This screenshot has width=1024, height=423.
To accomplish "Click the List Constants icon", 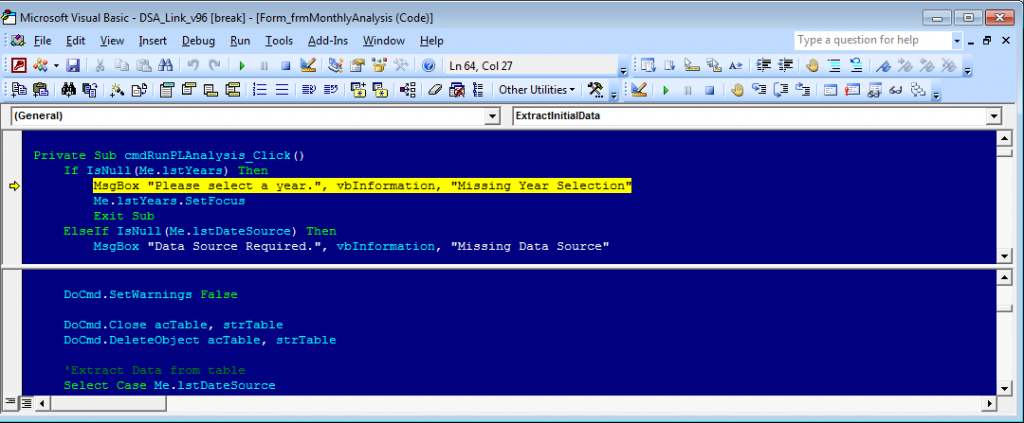I will click(669, 65).
